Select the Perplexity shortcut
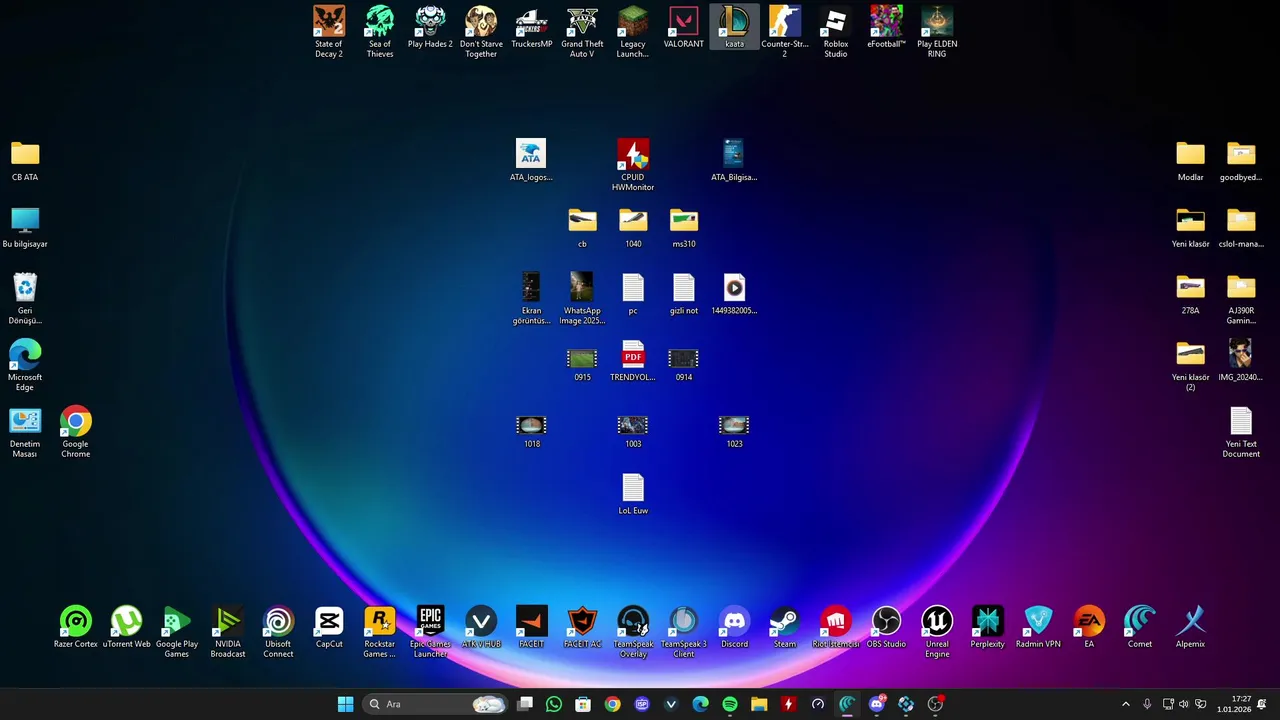Image resolution: width=1280 pixels, height=720 pixels. tap(987, 628)
